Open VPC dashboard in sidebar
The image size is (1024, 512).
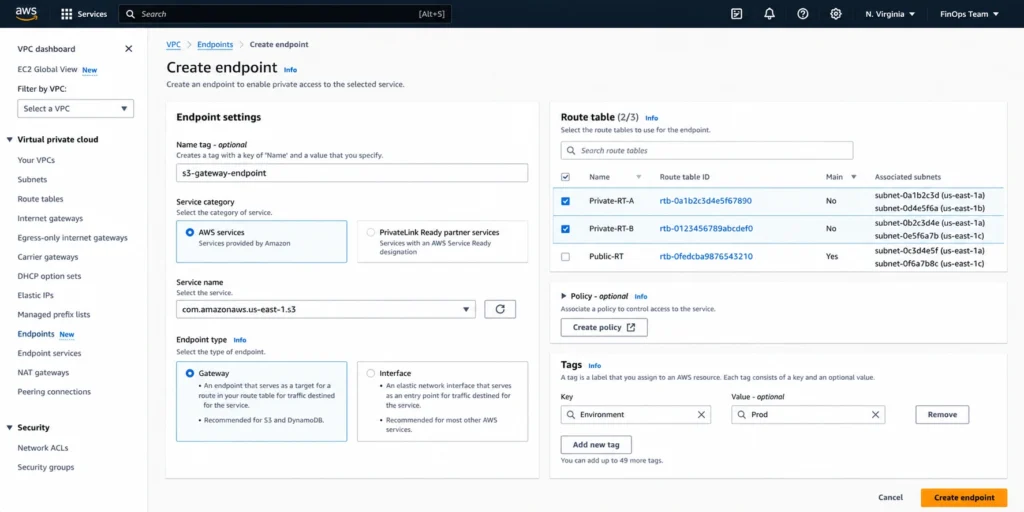46,49
